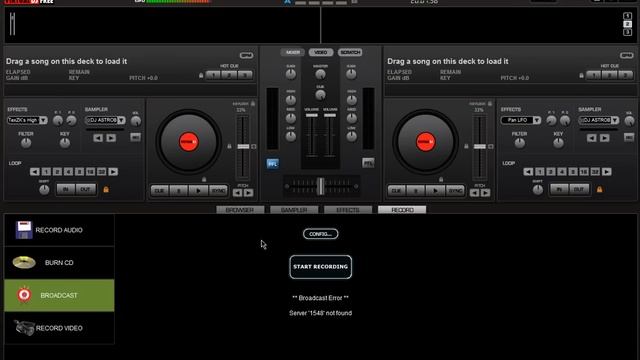Click the BPM tap button on right deck
Image resolution: width=640 pixels, height=360 pixels.
[x=627, y=55]
